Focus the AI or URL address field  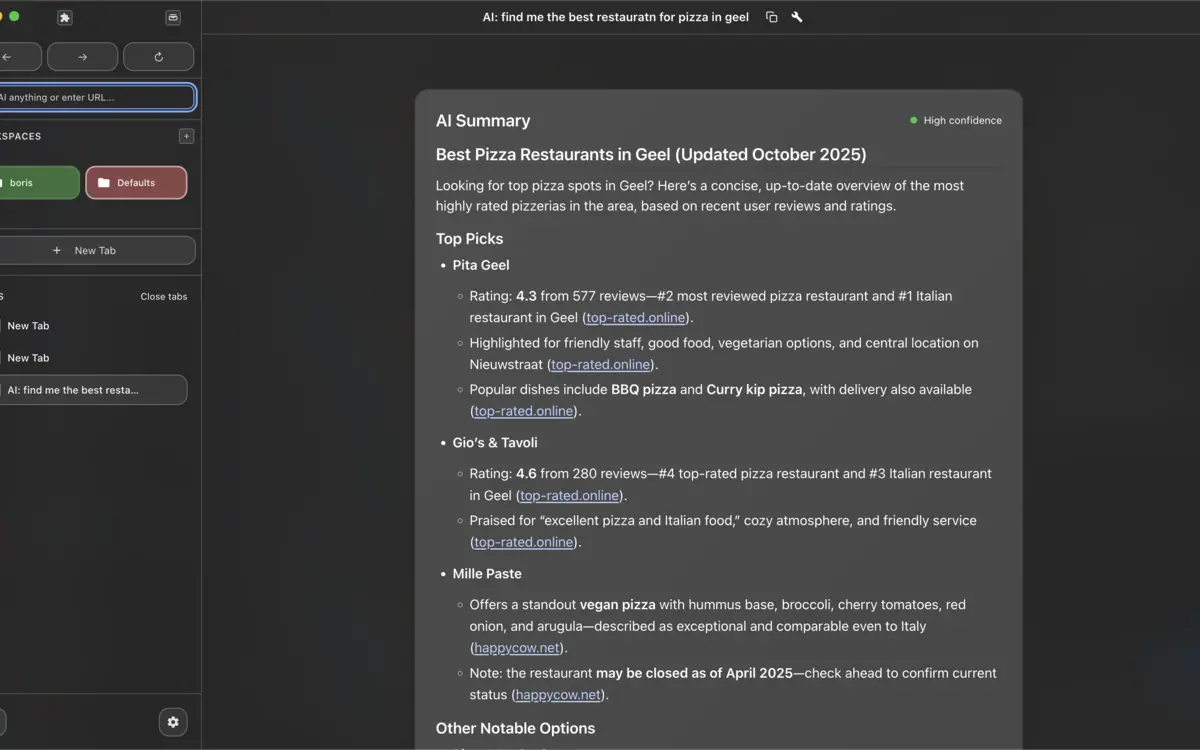click(x=97, y=97)
